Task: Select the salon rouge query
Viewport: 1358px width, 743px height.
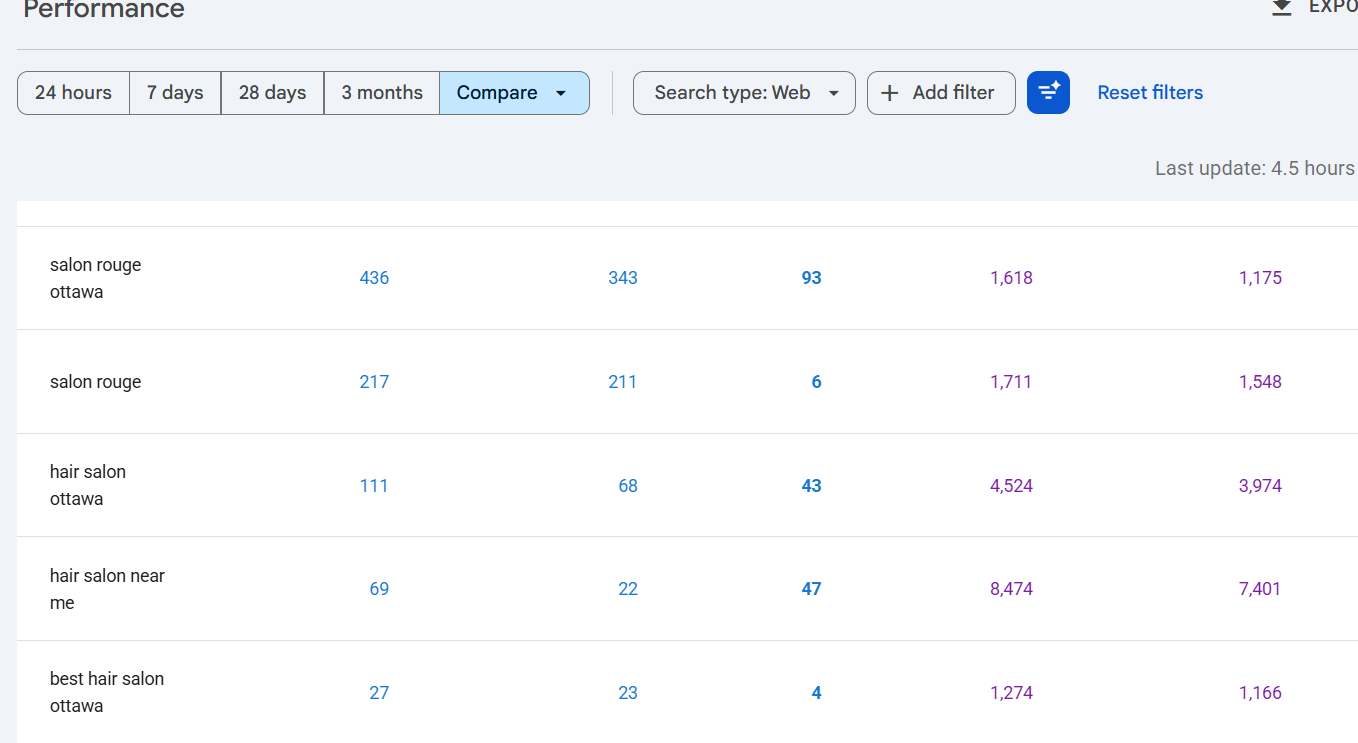Action: [96, 382]
